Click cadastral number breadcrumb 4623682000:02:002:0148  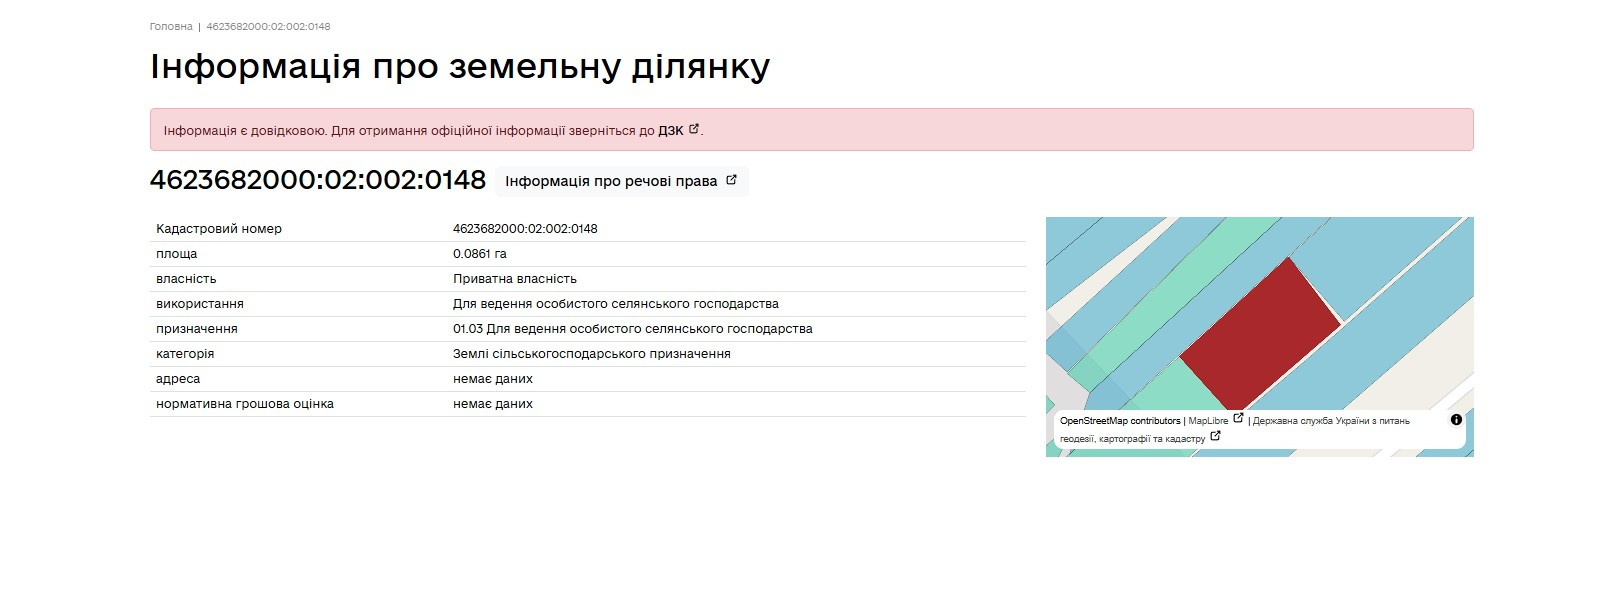[x=268, y=26]
